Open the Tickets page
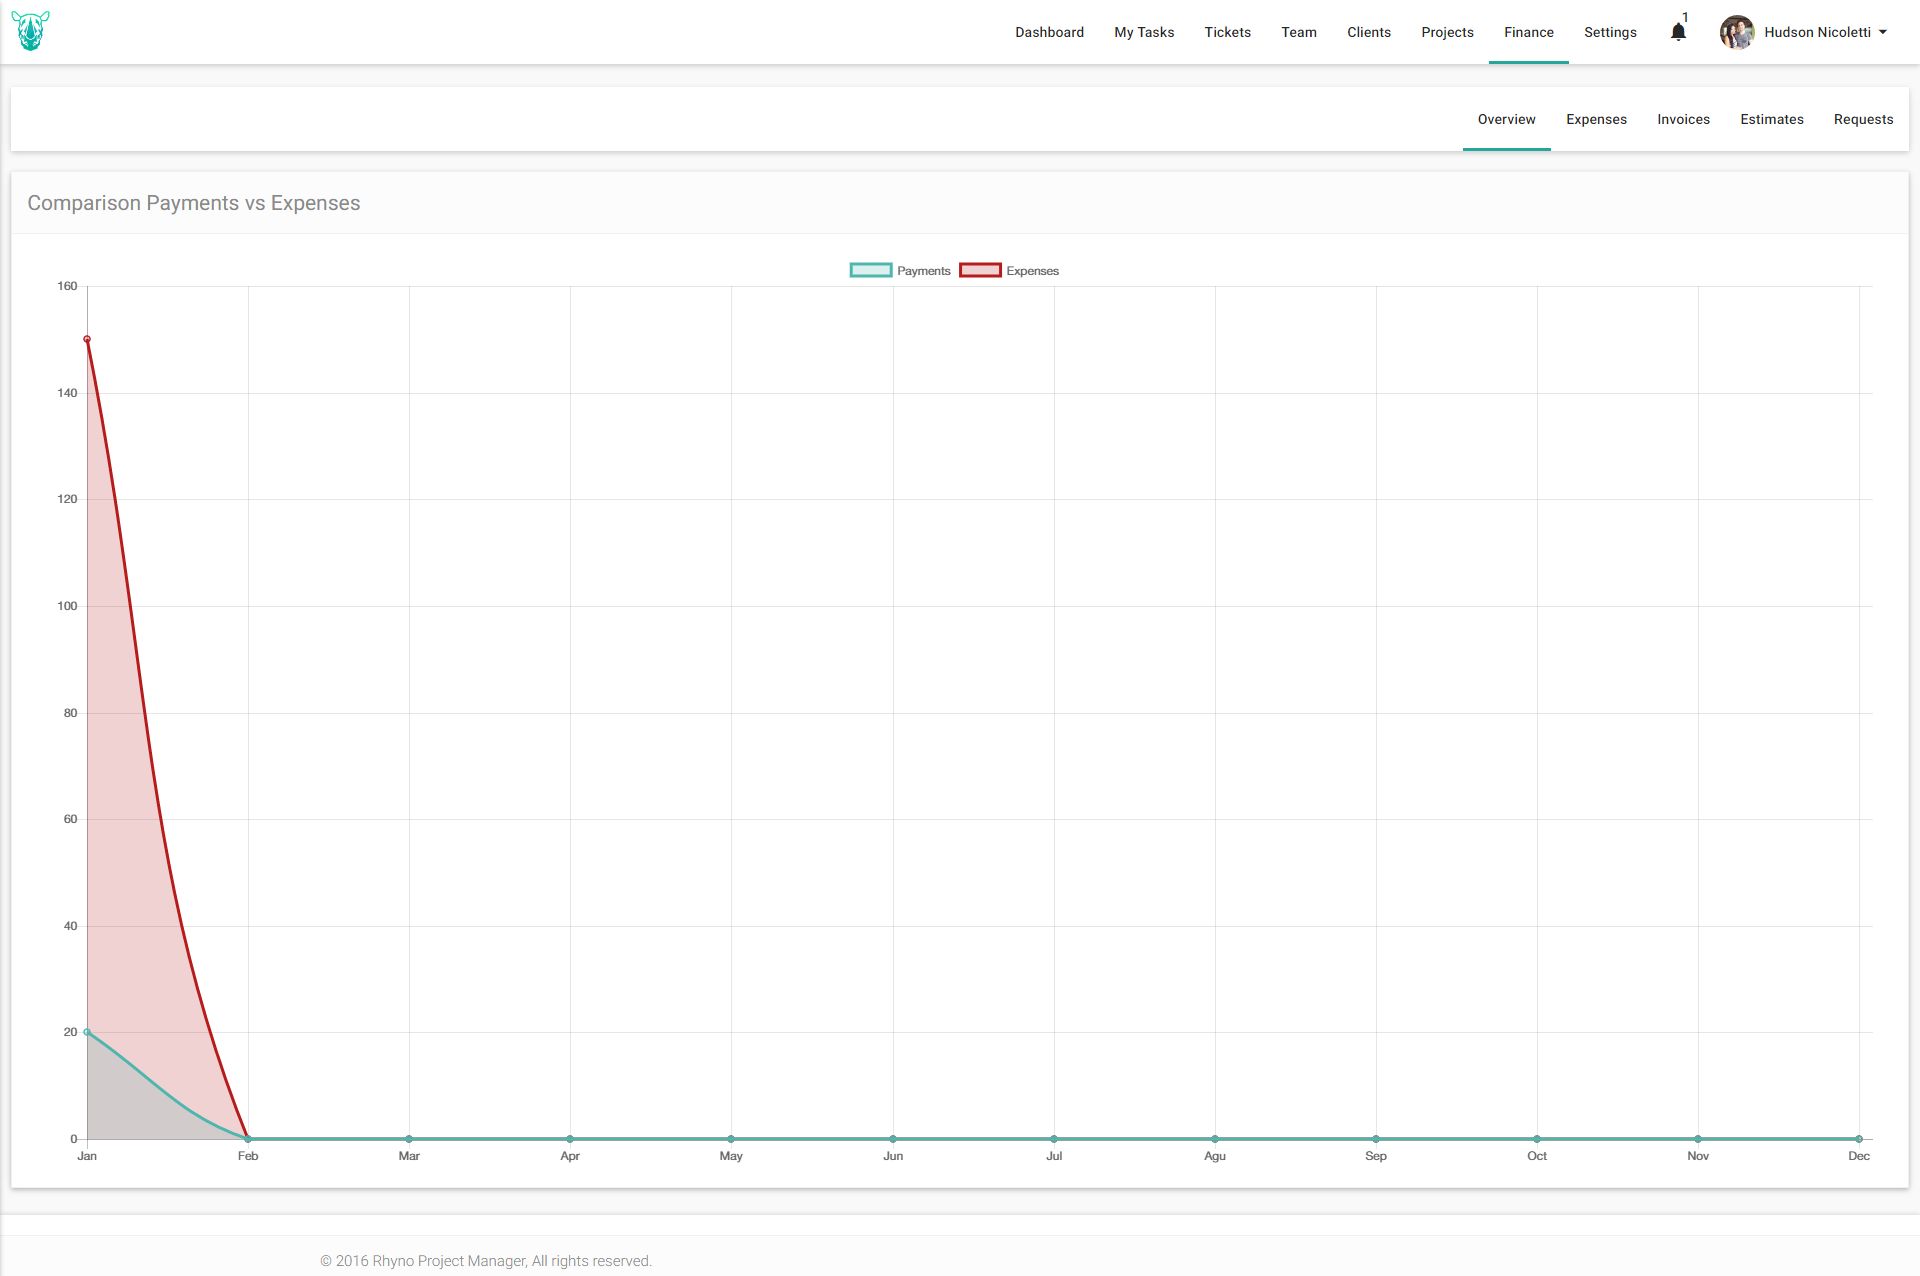The height and width of the screenshot is (1276, 1920). (1227, 32)
